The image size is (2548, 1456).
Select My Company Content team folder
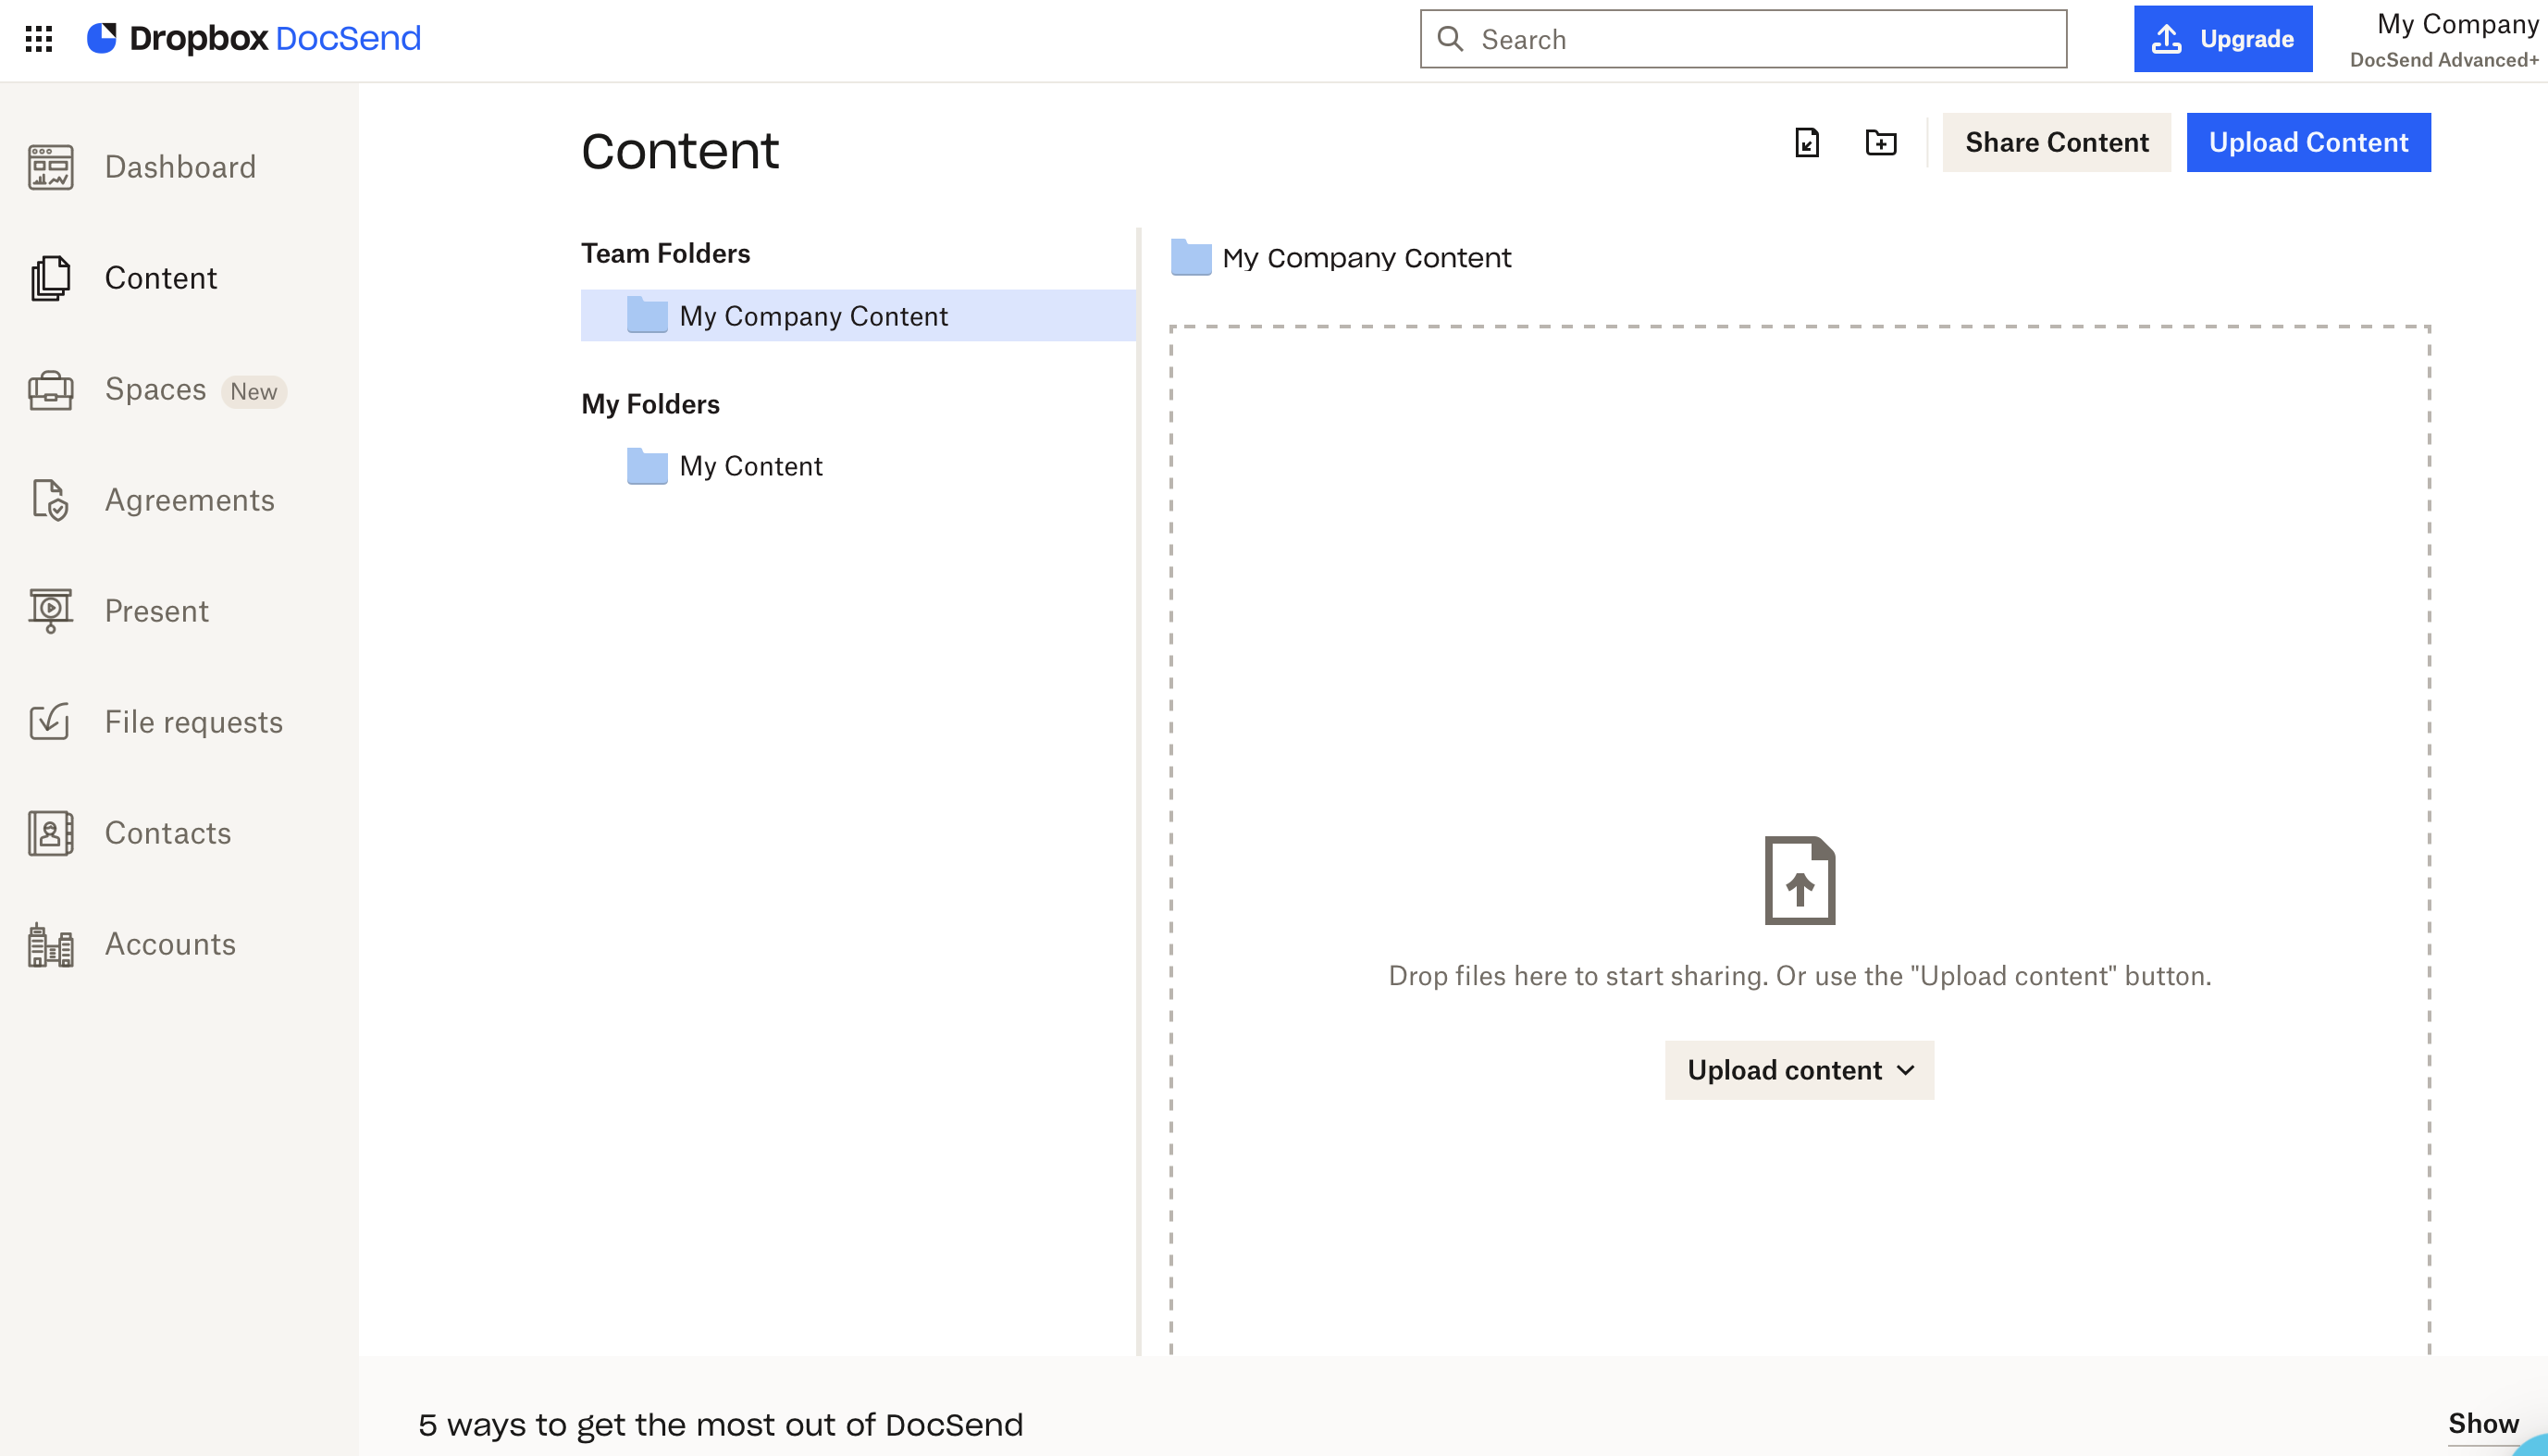(x=812, y=316)
